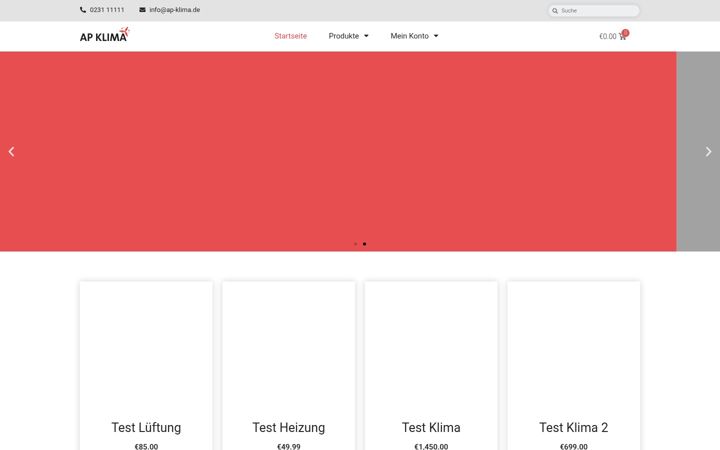Click the €49.99 price
The width and height of the screenshot is (720, 450).
289,446
